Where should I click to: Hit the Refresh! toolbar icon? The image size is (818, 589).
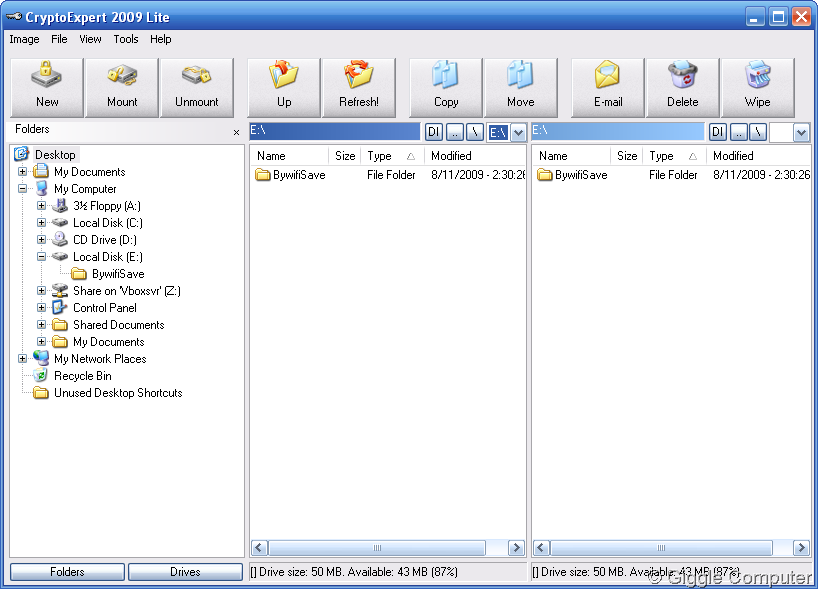(x=359, y=87)
